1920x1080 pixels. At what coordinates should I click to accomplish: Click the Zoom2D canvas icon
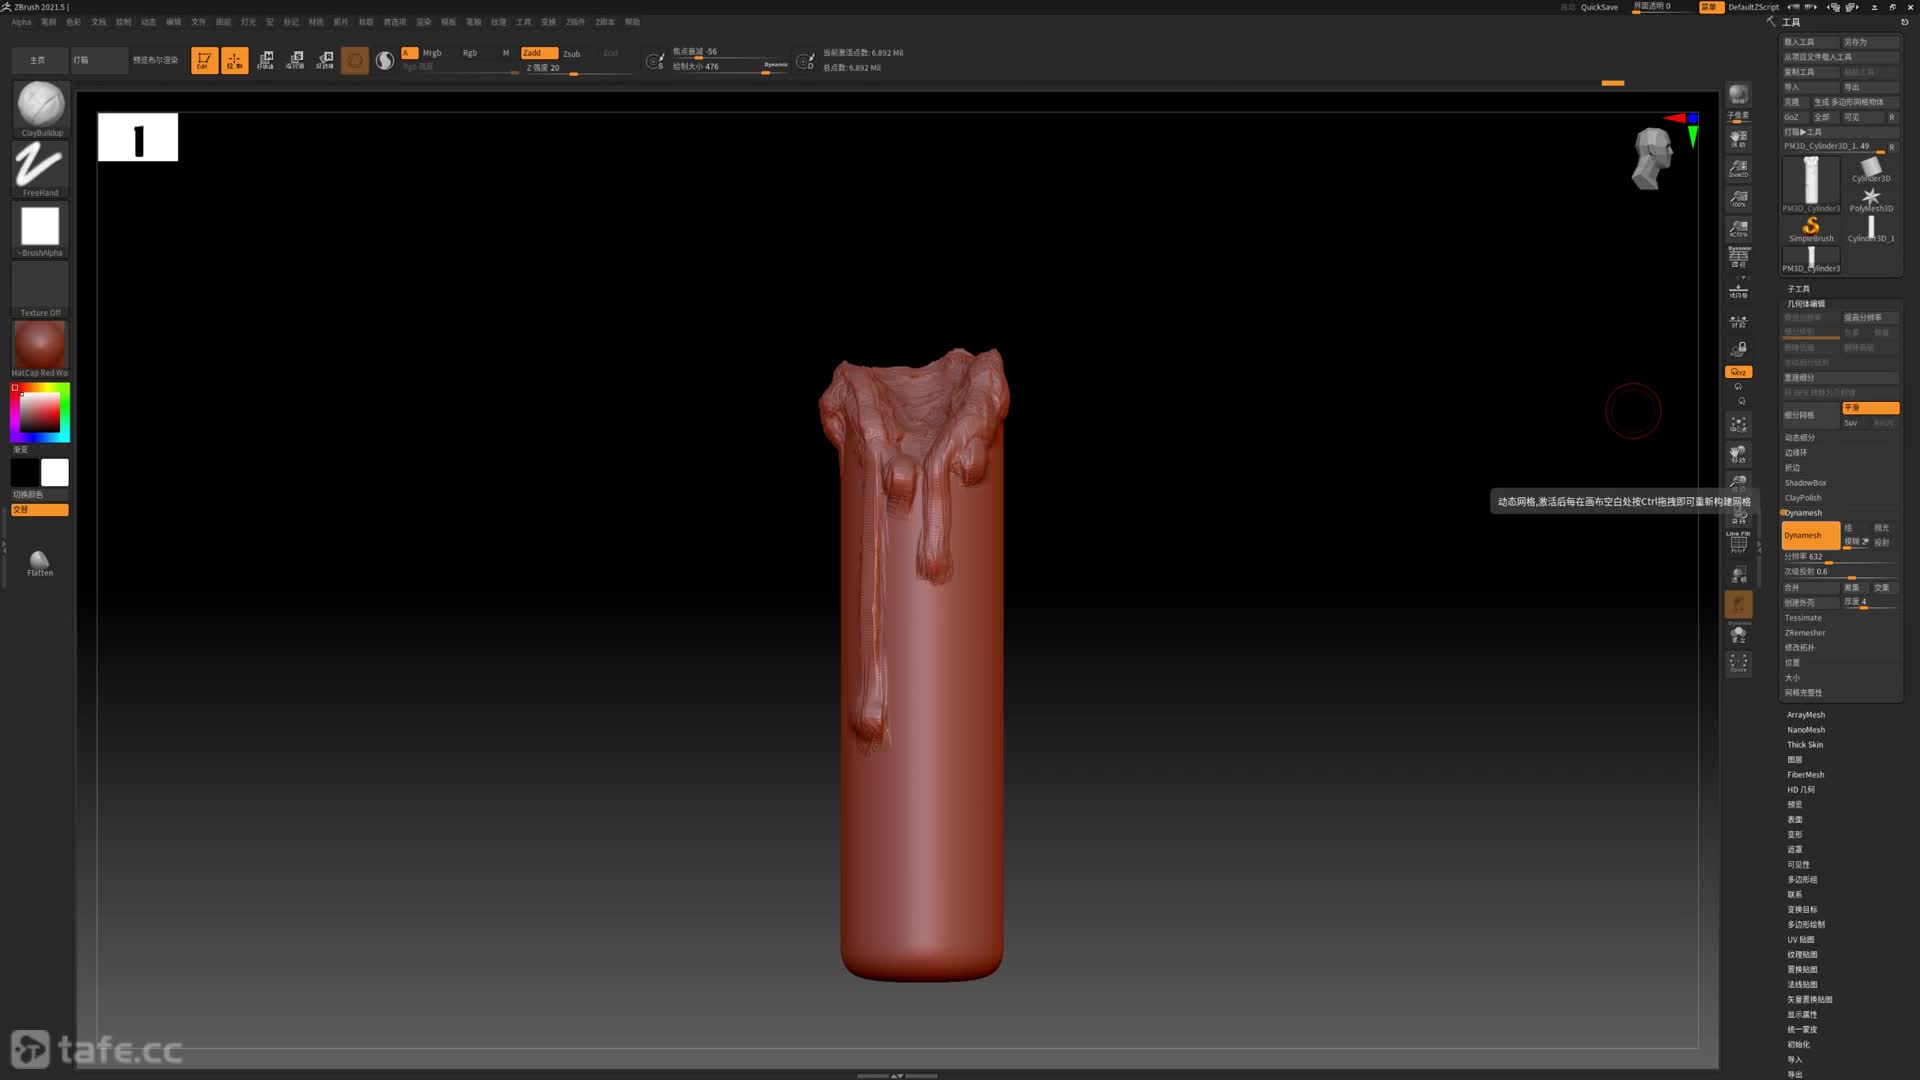point(1738,169)
